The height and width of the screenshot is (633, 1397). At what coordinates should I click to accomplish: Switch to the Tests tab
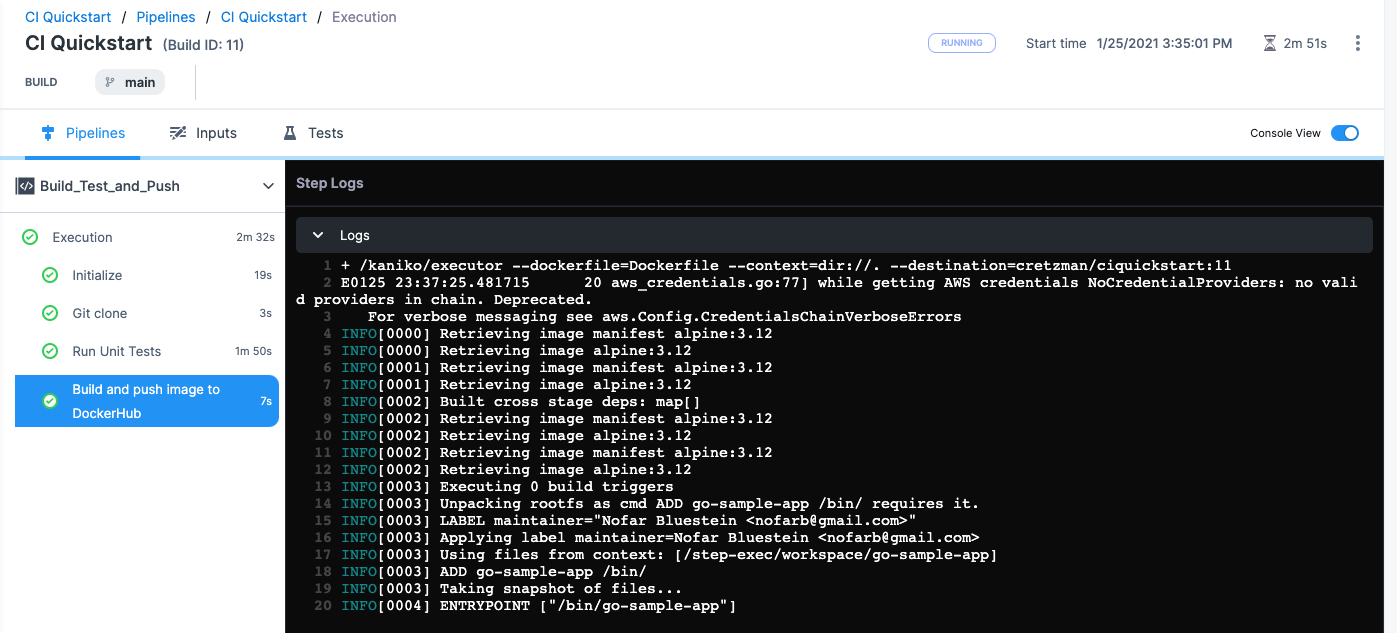[x=313, y=133]
